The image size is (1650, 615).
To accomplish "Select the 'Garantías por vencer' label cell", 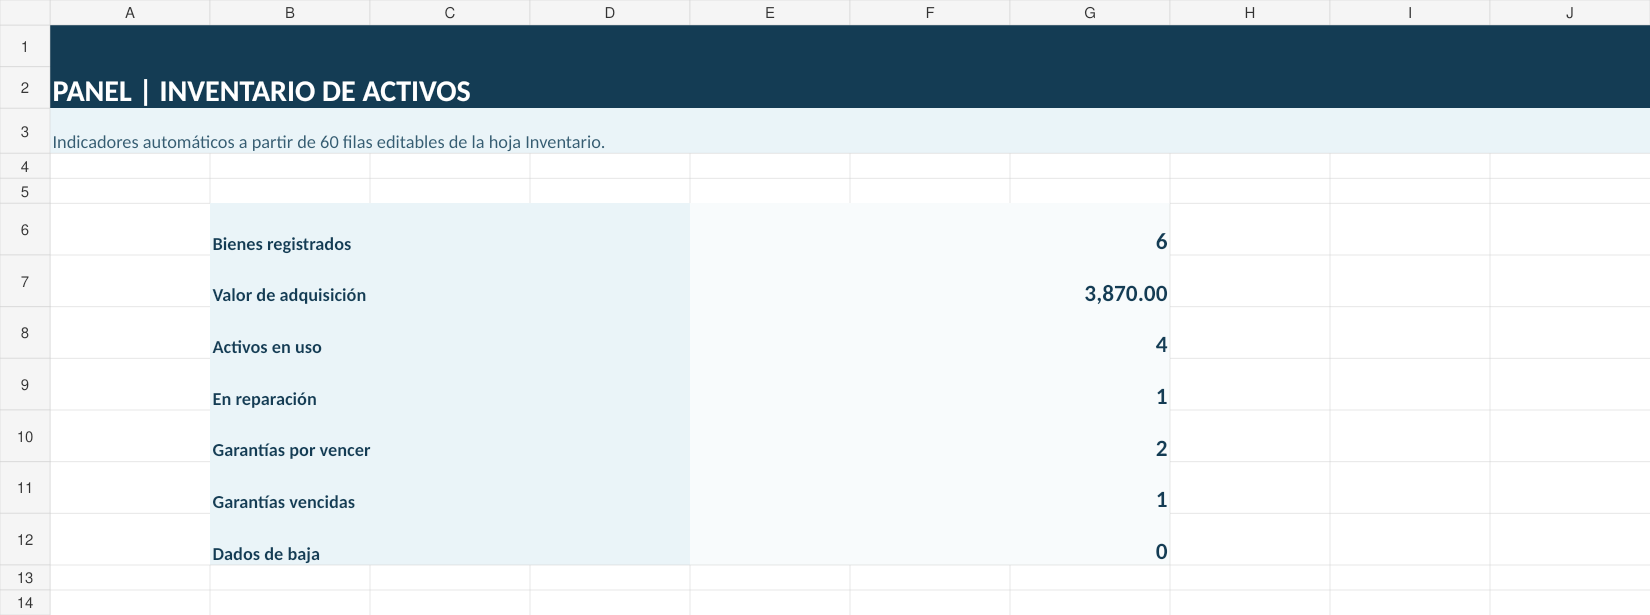I will 450,436.
